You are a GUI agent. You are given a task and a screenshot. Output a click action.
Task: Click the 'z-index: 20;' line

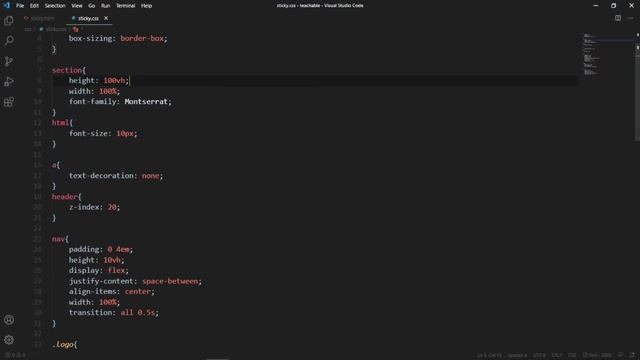click(94, 207)
